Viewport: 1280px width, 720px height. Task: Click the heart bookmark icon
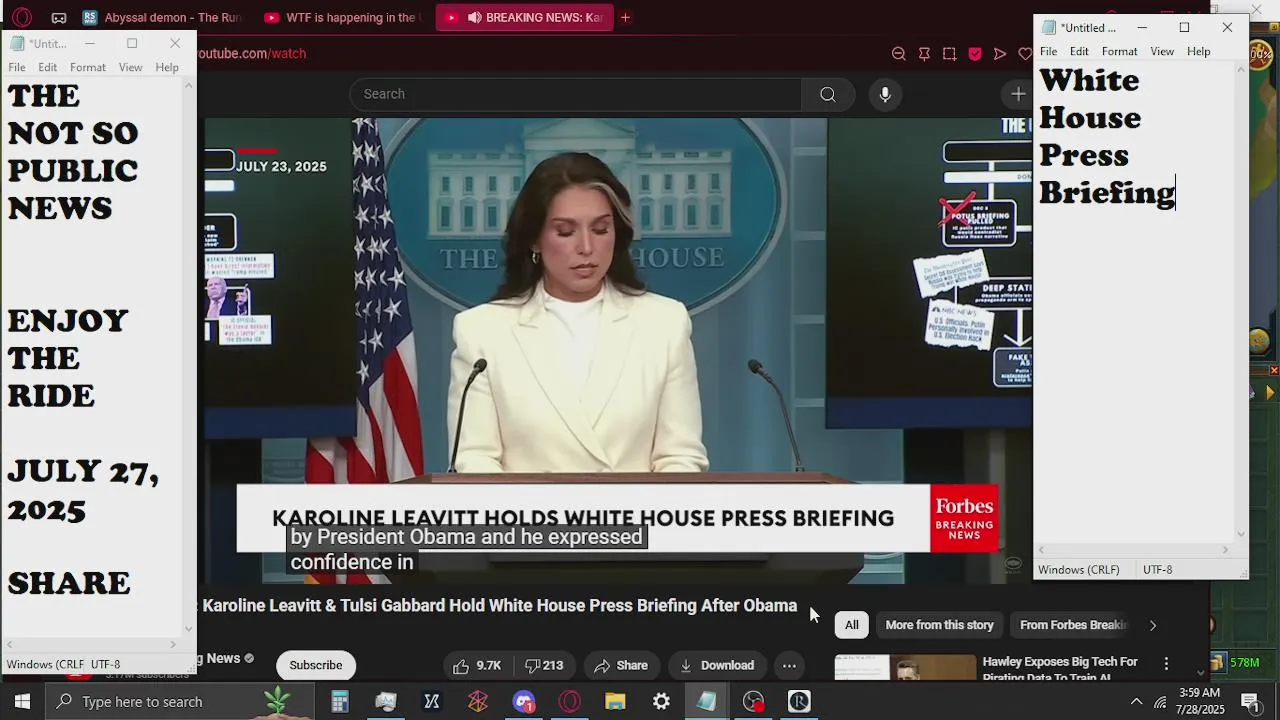pyautogui.click(x=1025, y=53)
